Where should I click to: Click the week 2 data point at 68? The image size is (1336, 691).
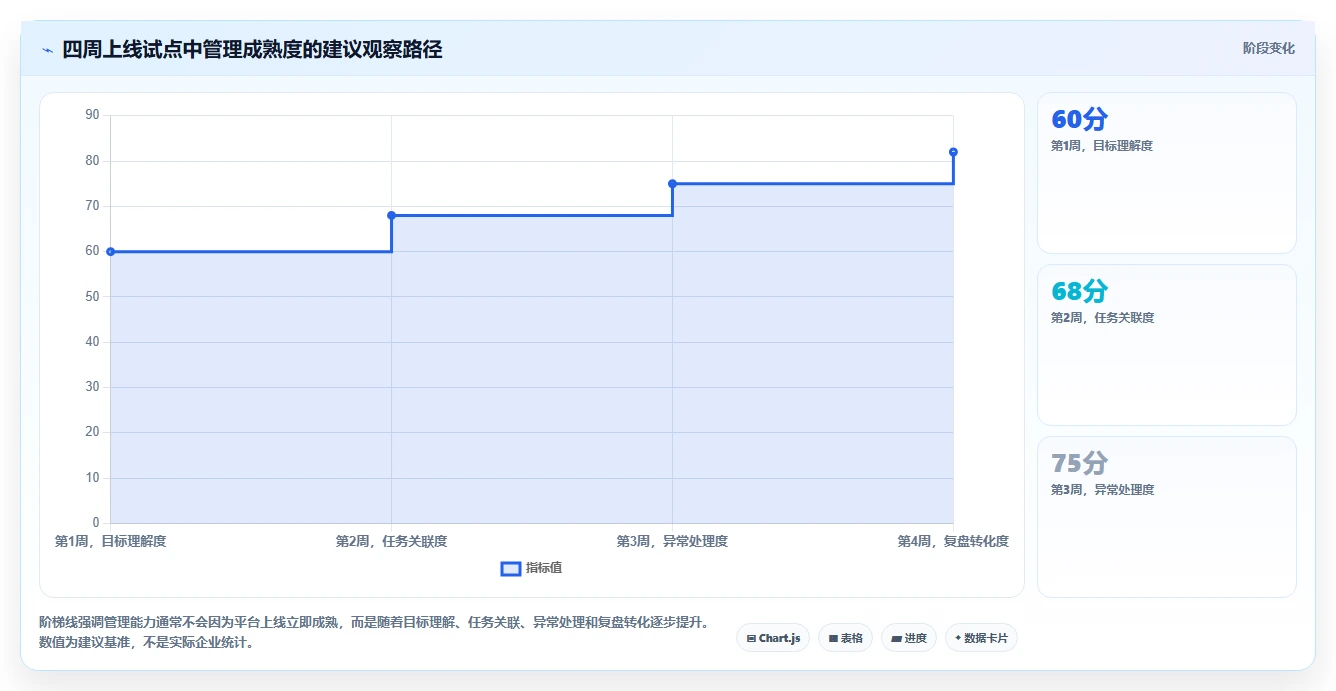pyautogui.click(x=391, y=215)
